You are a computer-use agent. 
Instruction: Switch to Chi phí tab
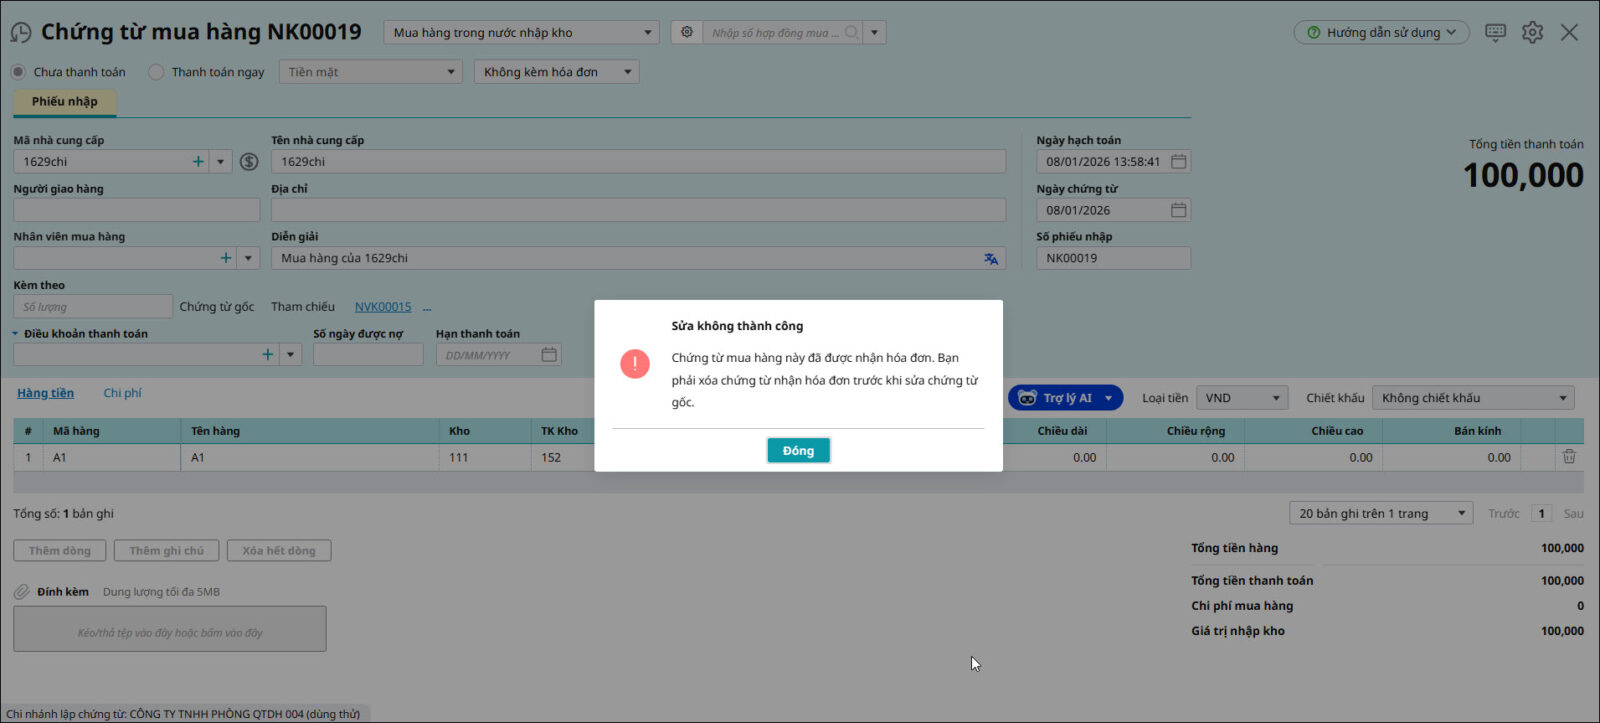tap(122, 393)
